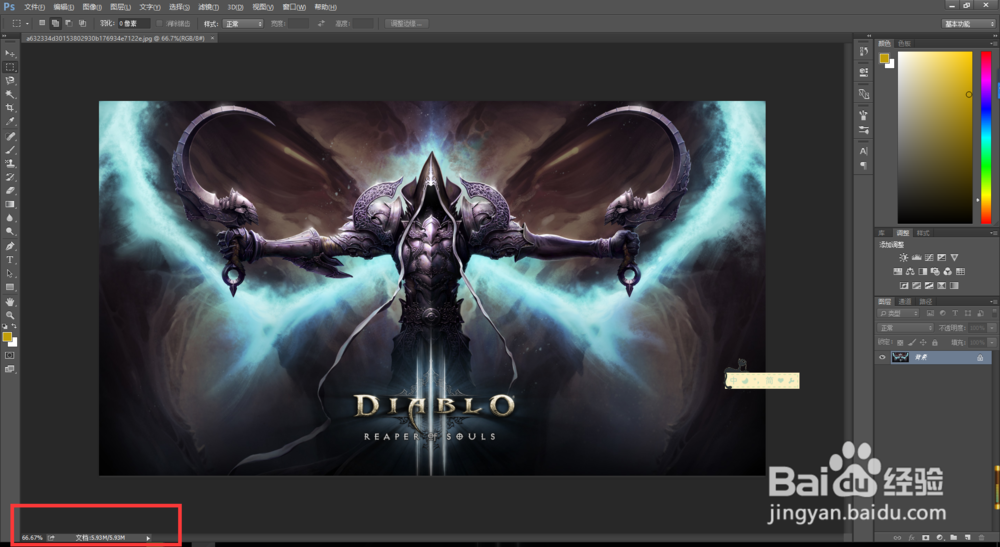Toggle lock transparent pixels
Image resolution: width=1000 pixels, height=547 pixels.
[x=900, y=342]
